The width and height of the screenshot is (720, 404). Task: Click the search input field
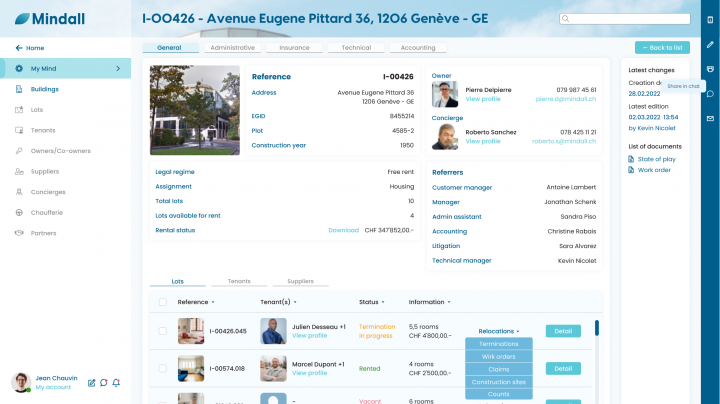(x=624, y=19)
